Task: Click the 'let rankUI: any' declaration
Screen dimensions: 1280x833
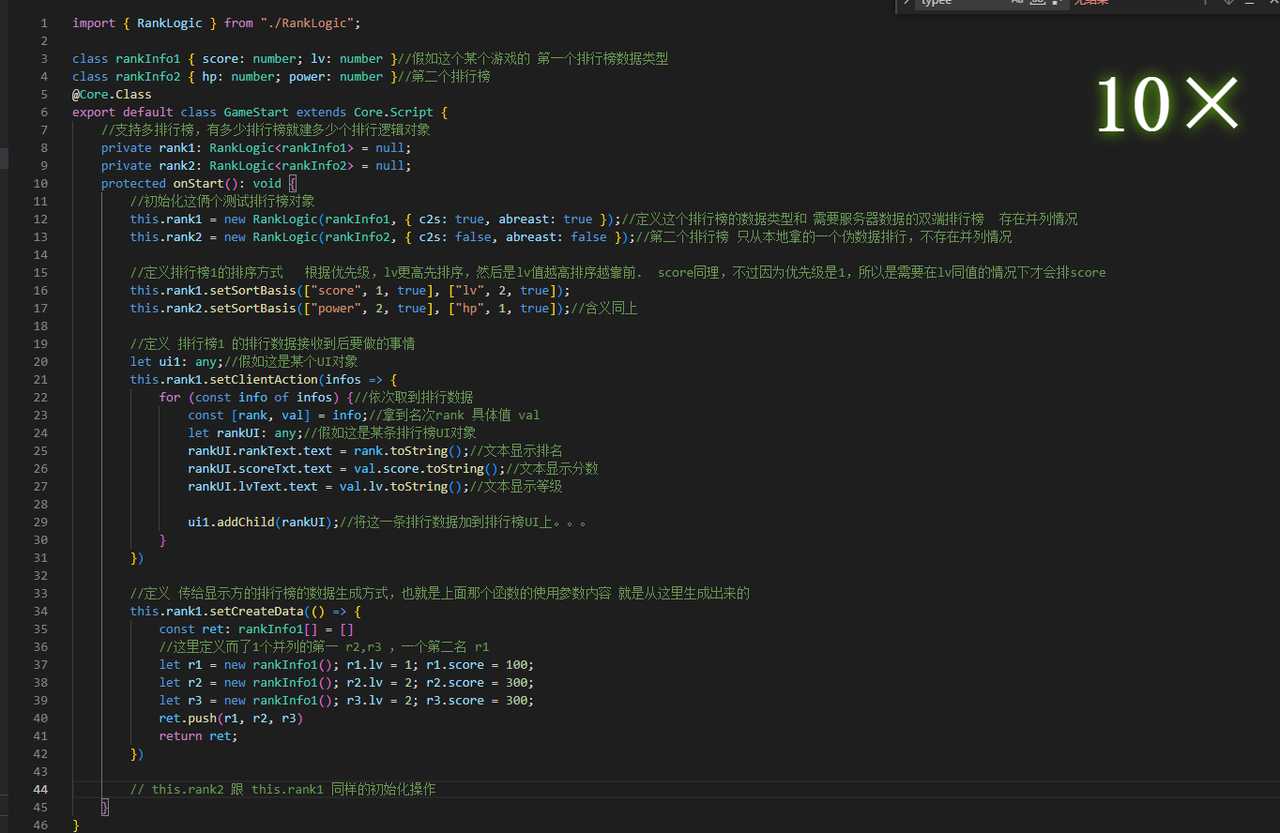Action: pos(245,433)
